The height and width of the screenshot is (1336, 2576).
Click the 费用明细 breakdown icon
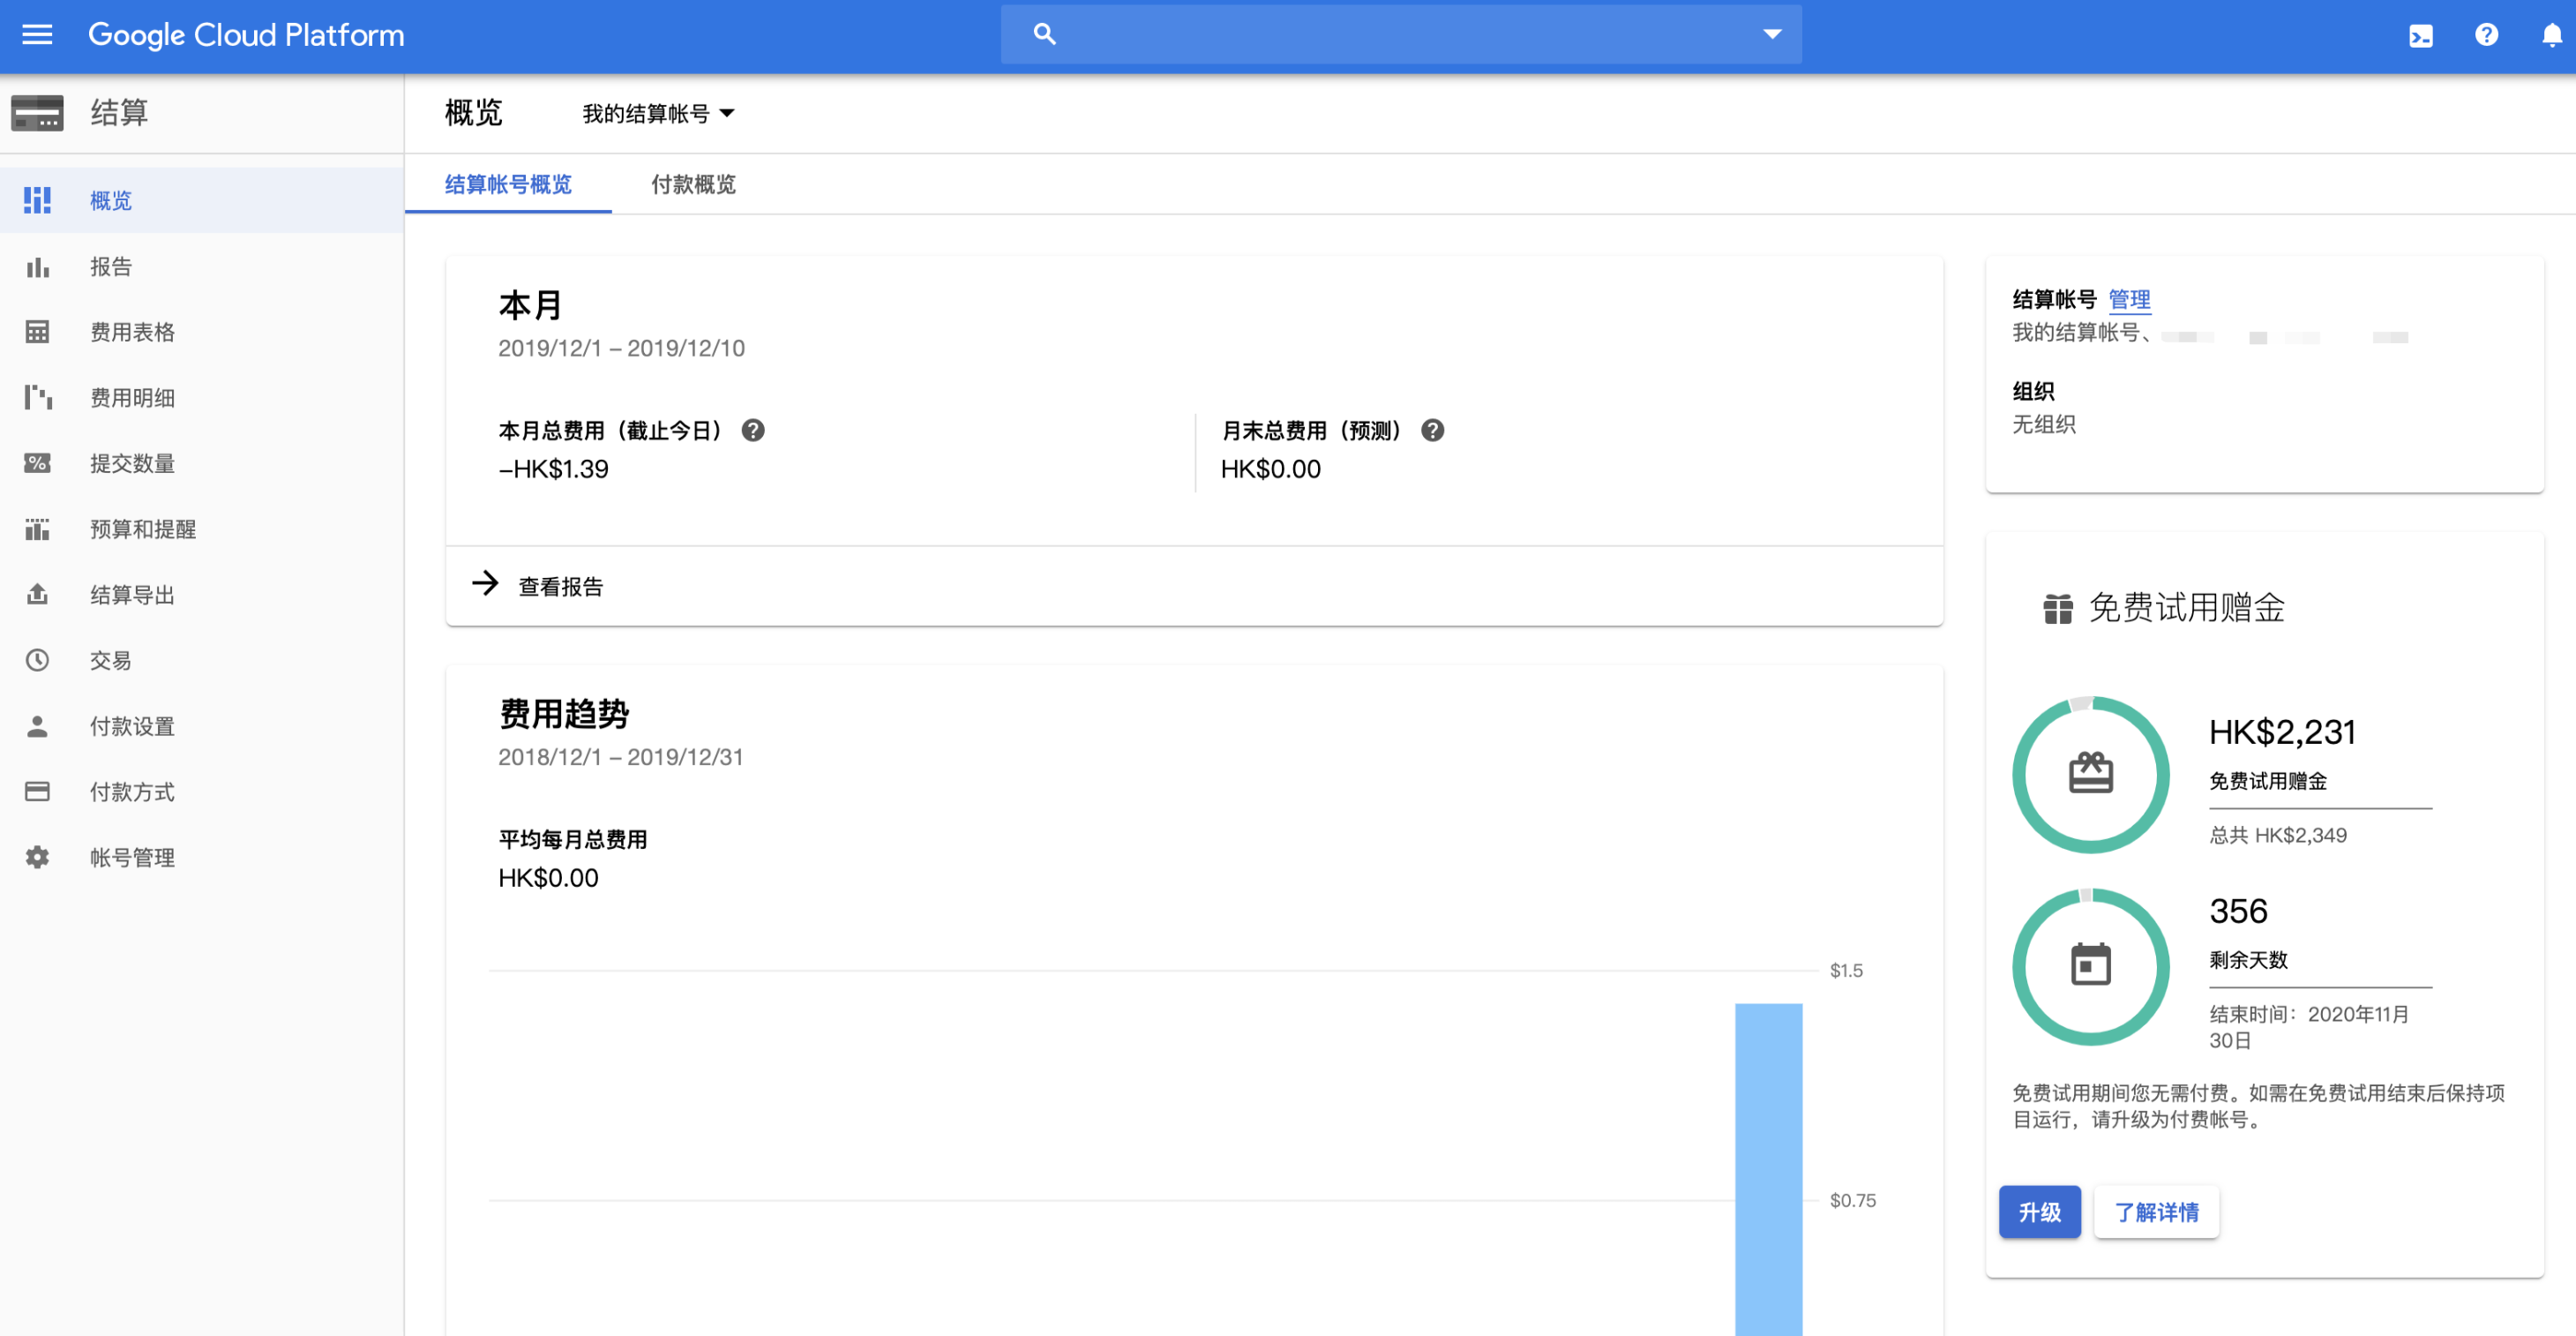pos(38,398)
